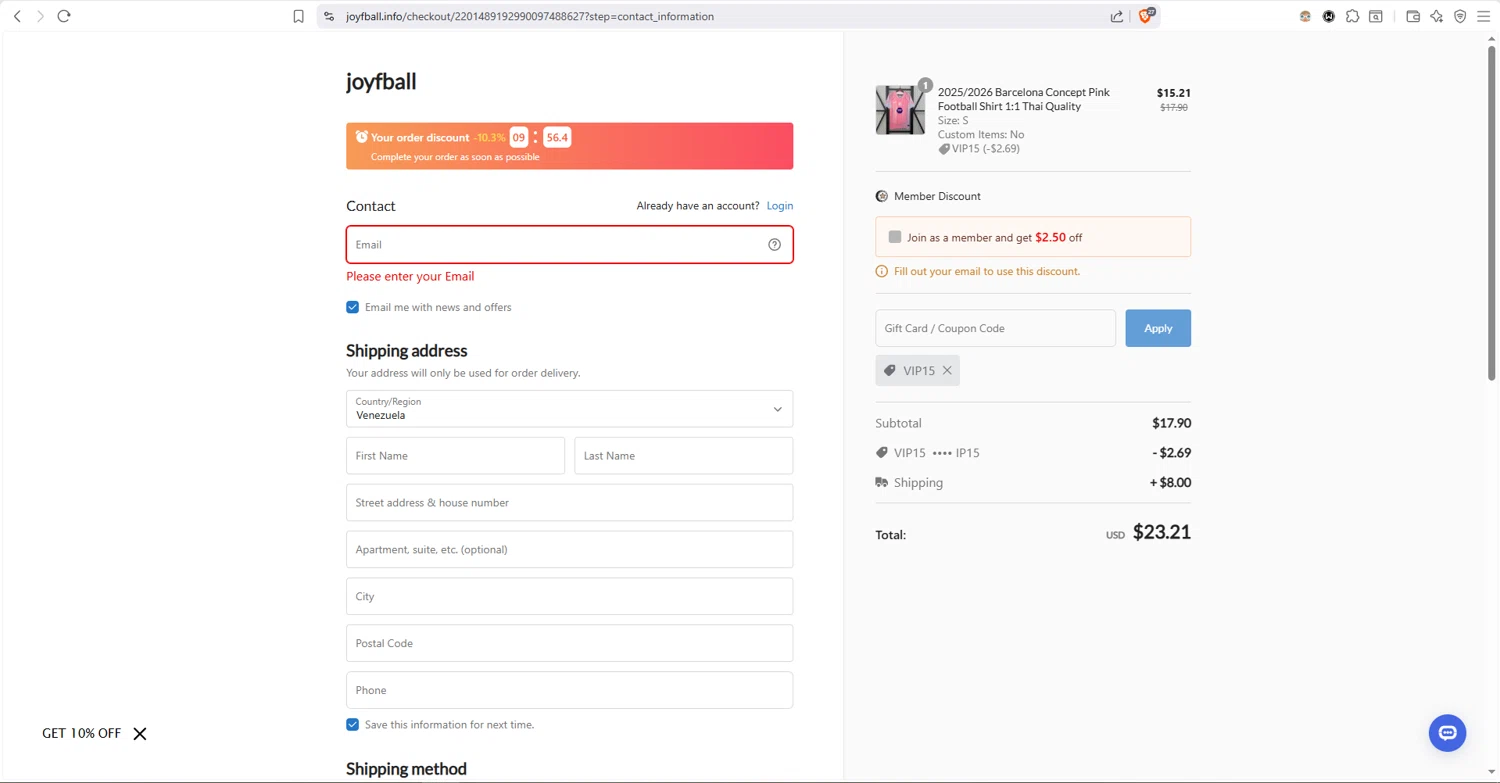Dismiss the GET 10% OFF banner
Image resolution: width=1500 pixels, height=783 pixels.
140,734
